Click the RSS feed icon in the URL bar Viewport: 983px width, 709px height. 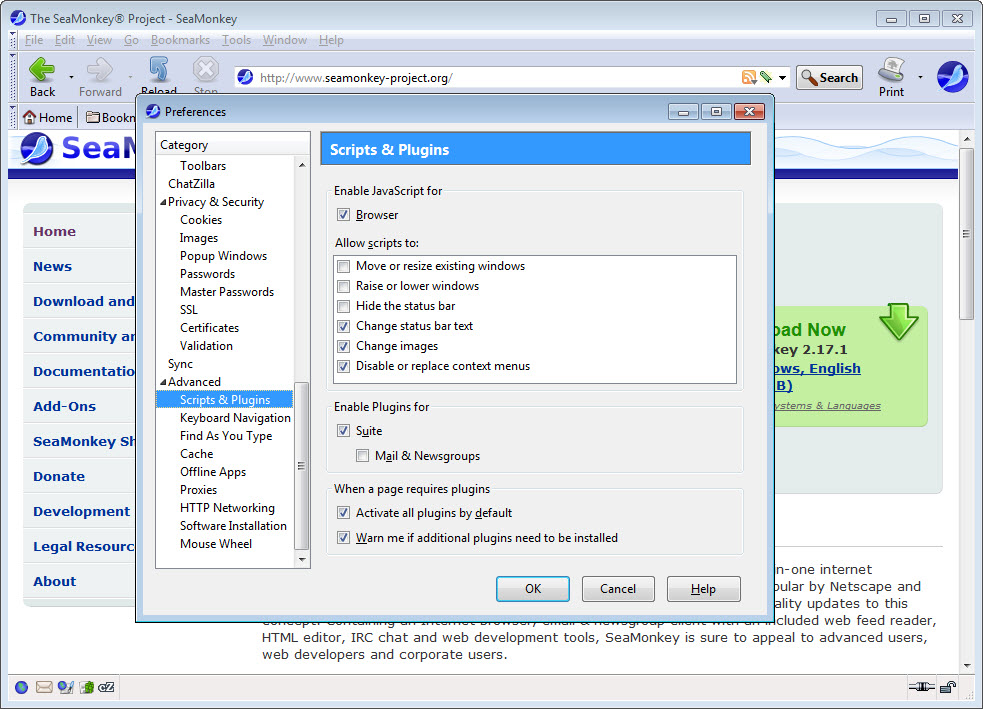point(749,77)
